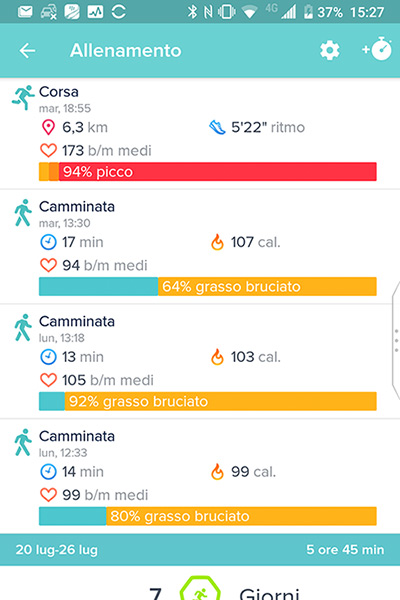This screenshot has width=400, height=600.
Task: Tap the heart icon beside 173 b/m medi
Action: (x=48, y=150)
